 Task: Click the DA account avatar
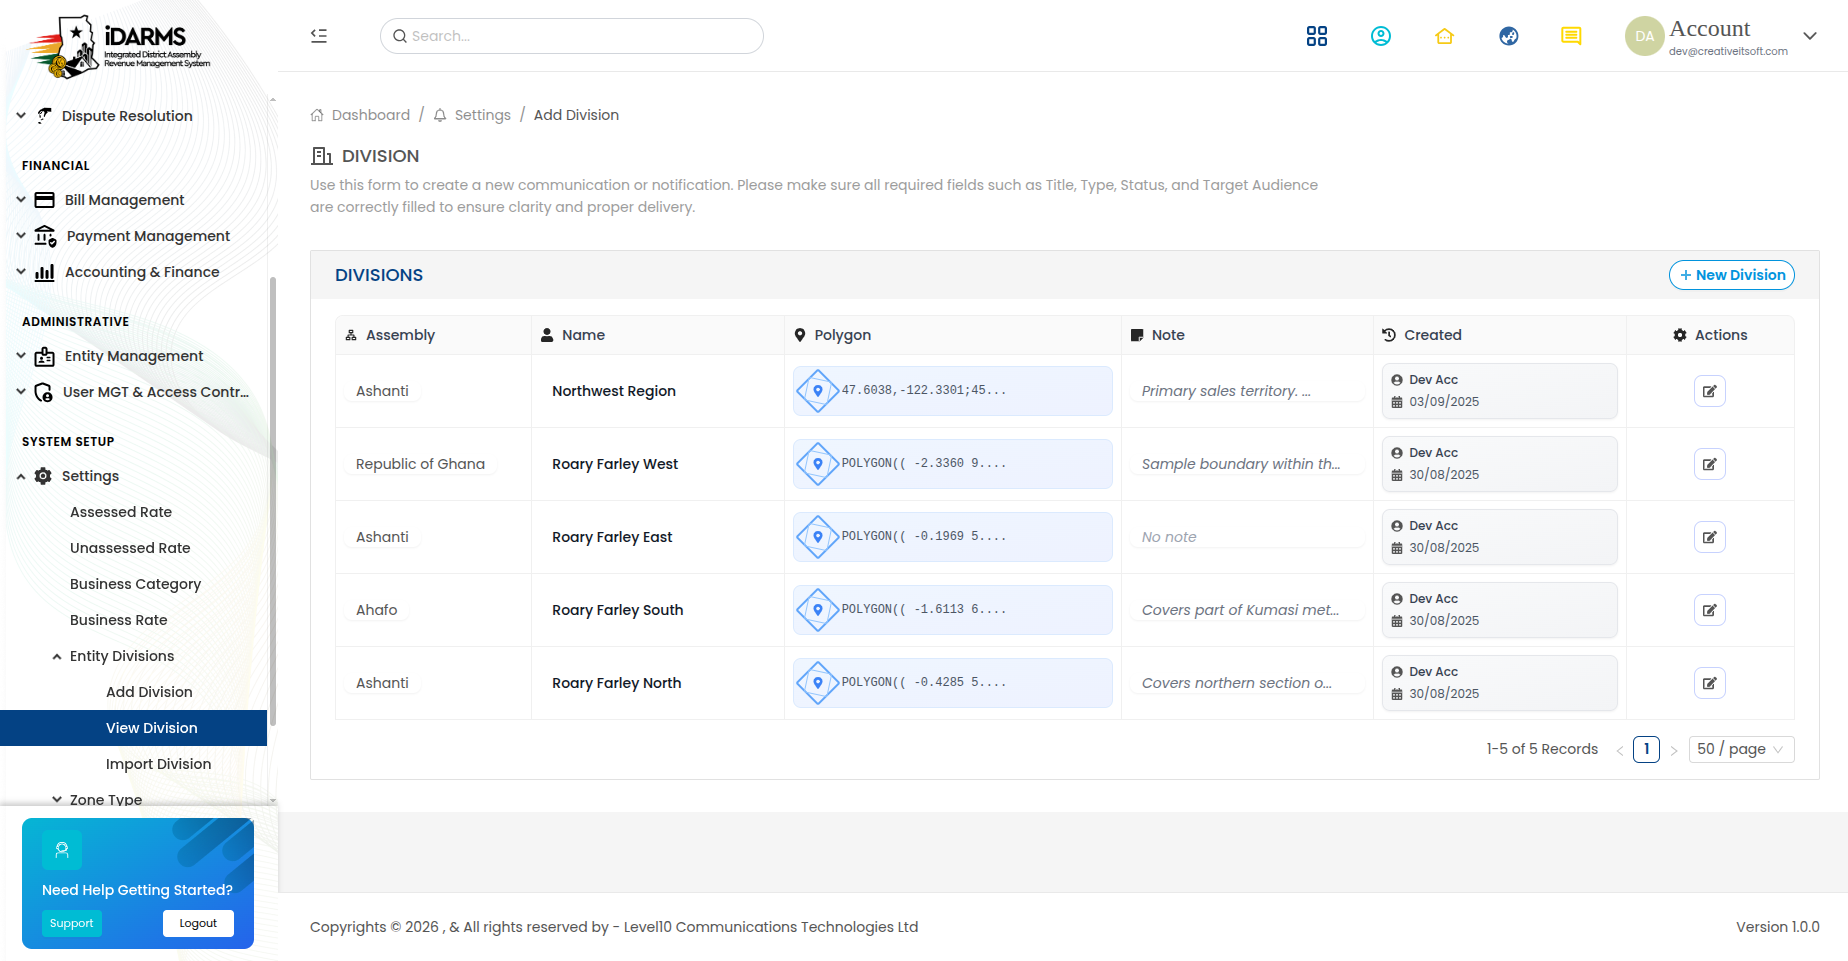pyautogui.click(x=1644, y=36)
